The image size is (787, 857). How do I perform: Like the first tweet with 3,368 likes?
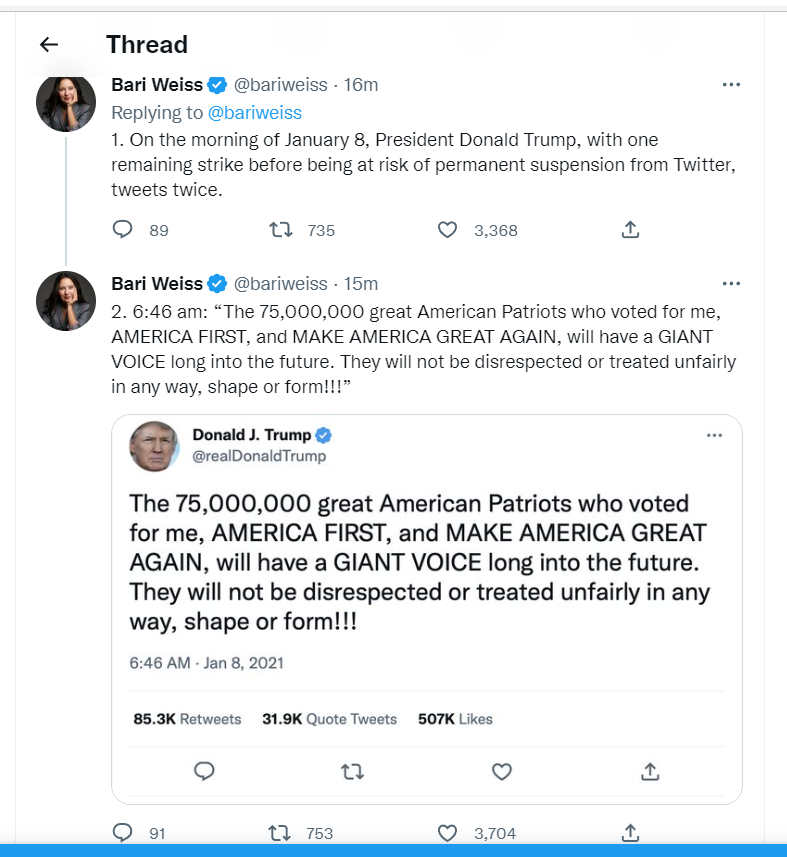coord(448,230)
